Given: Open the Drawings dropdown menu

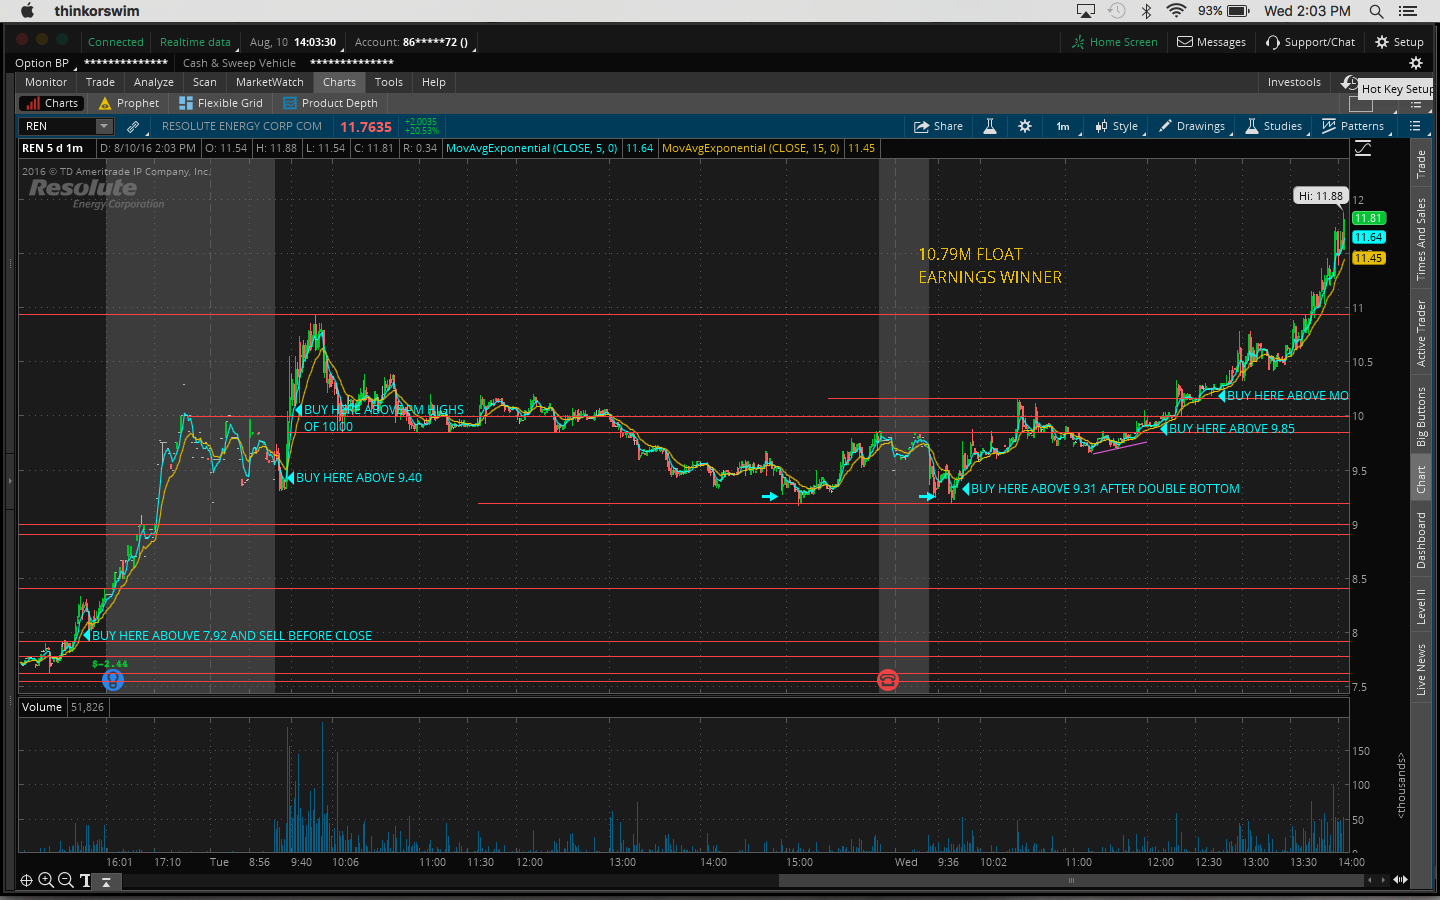Looking at the screenshot, I should (1192, 126).
